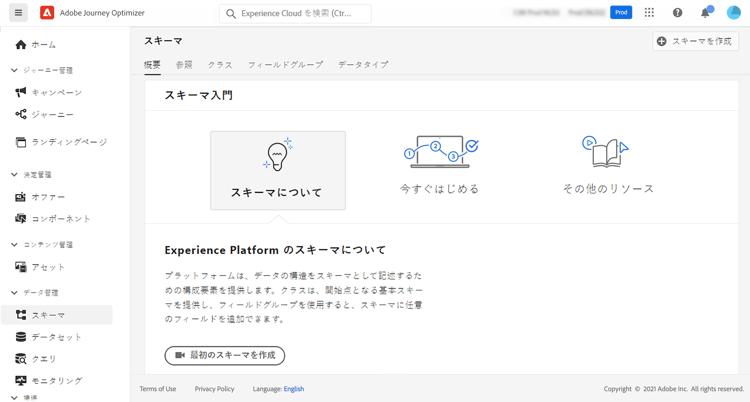Screen dimensions: 750x402
Task: Click the データセット database icon
Action: pos(21,337)
